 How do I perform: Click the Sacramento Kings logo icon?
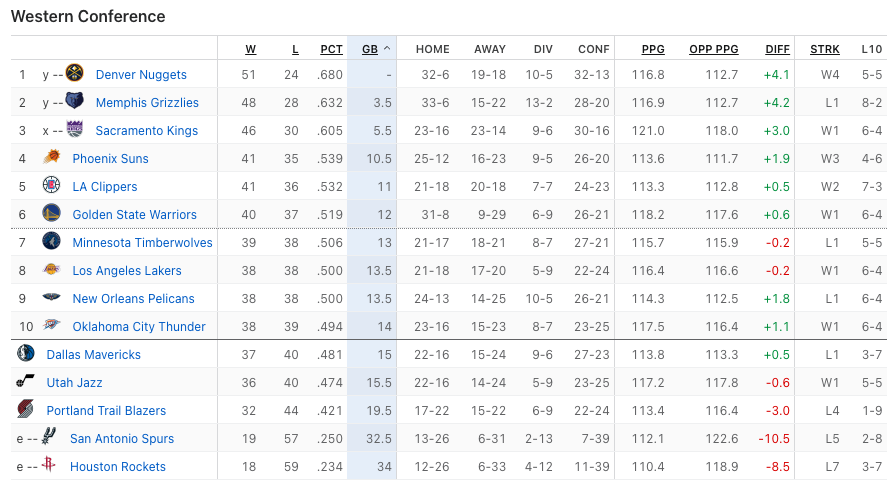(x=76, y=130)
